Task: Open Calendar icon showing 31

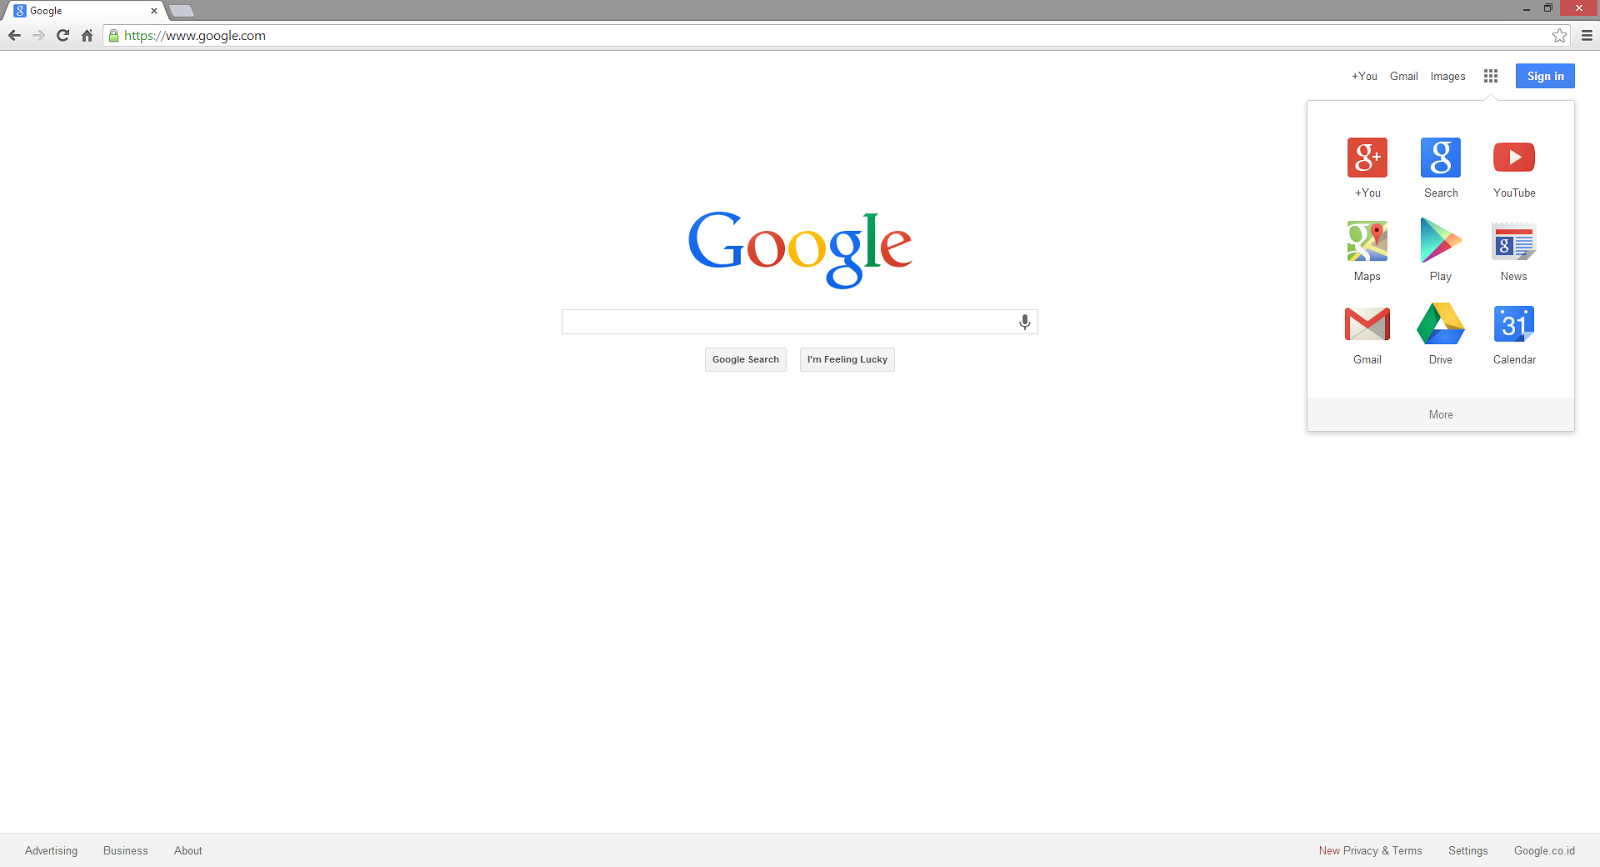Action: tap(1514, 324)
